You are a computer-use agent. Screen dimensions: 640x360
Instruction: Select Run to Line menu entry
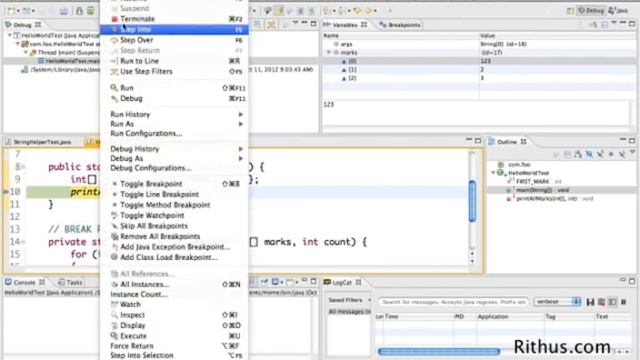[174, 61]
